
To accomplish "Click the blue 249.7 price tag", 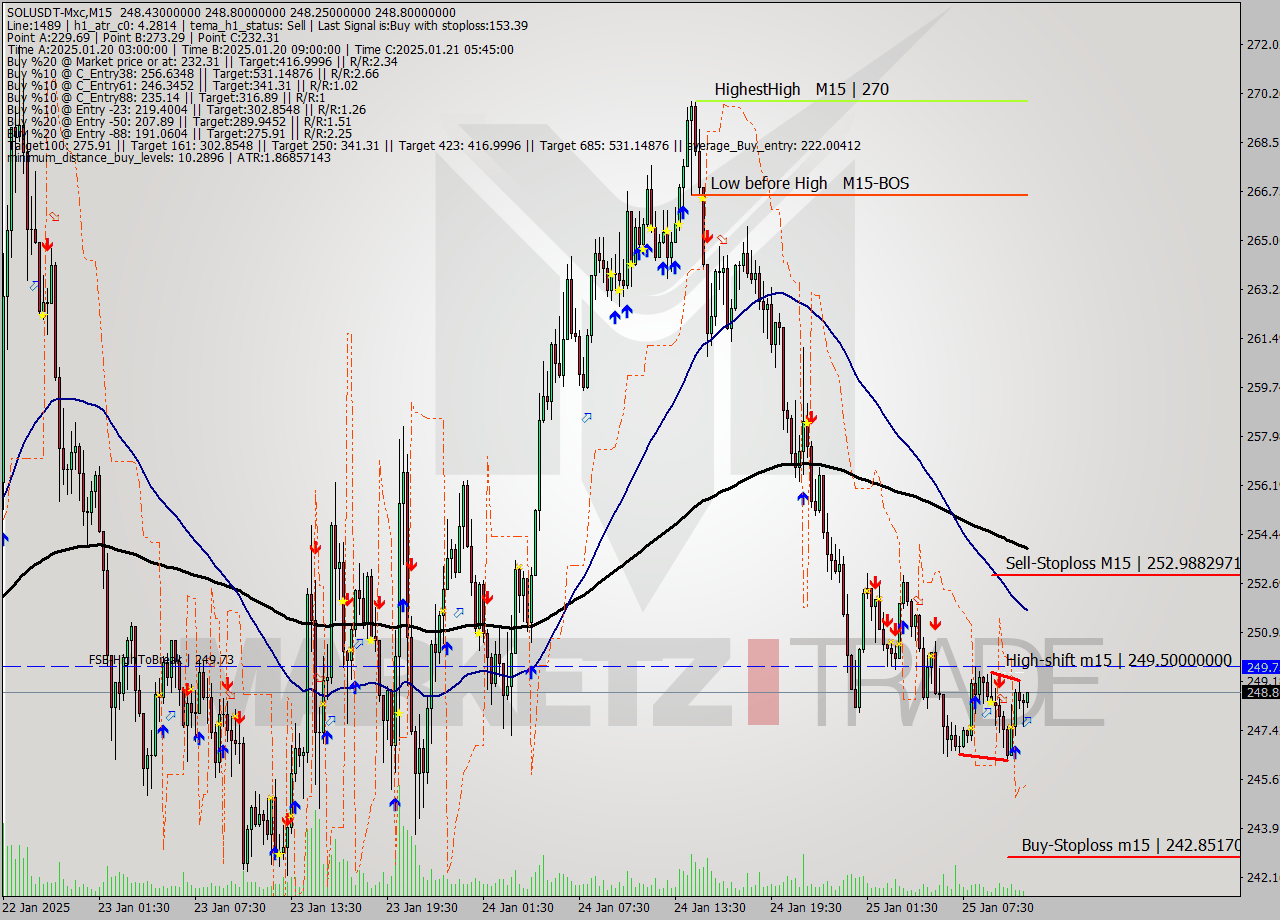I will pyautogui.click(x=1260, y=666).
